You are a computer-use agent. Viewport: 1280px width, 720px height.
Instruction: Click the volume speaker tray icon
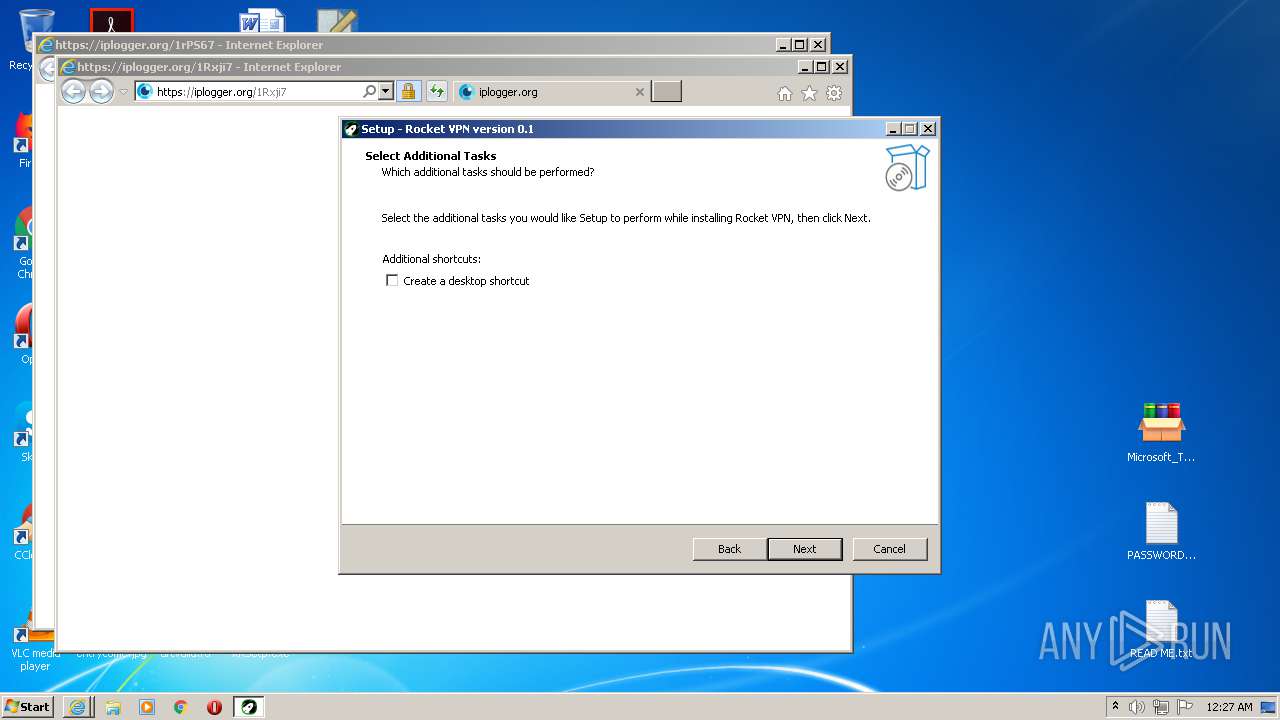click(x=1137, y=707)
